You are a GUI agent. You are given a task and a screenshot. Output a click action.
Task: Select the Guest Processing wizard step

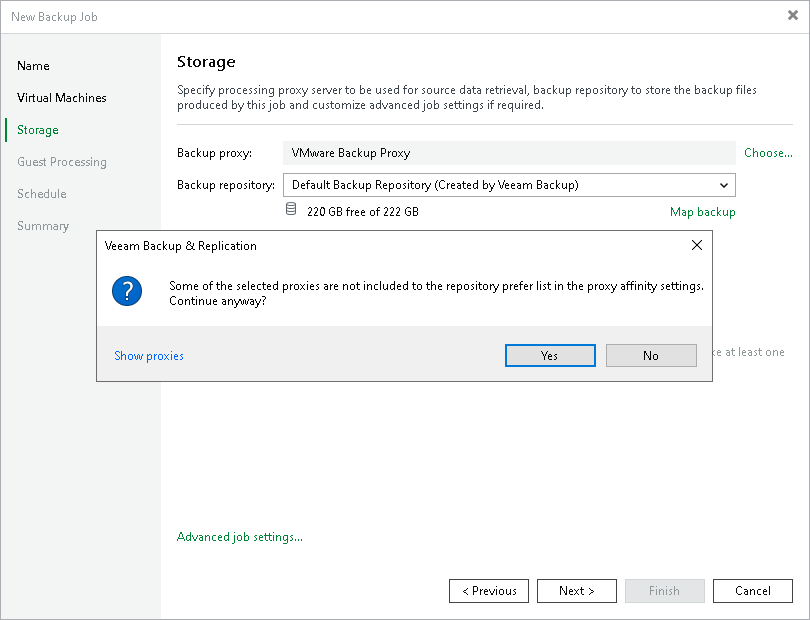coord(62,162)
